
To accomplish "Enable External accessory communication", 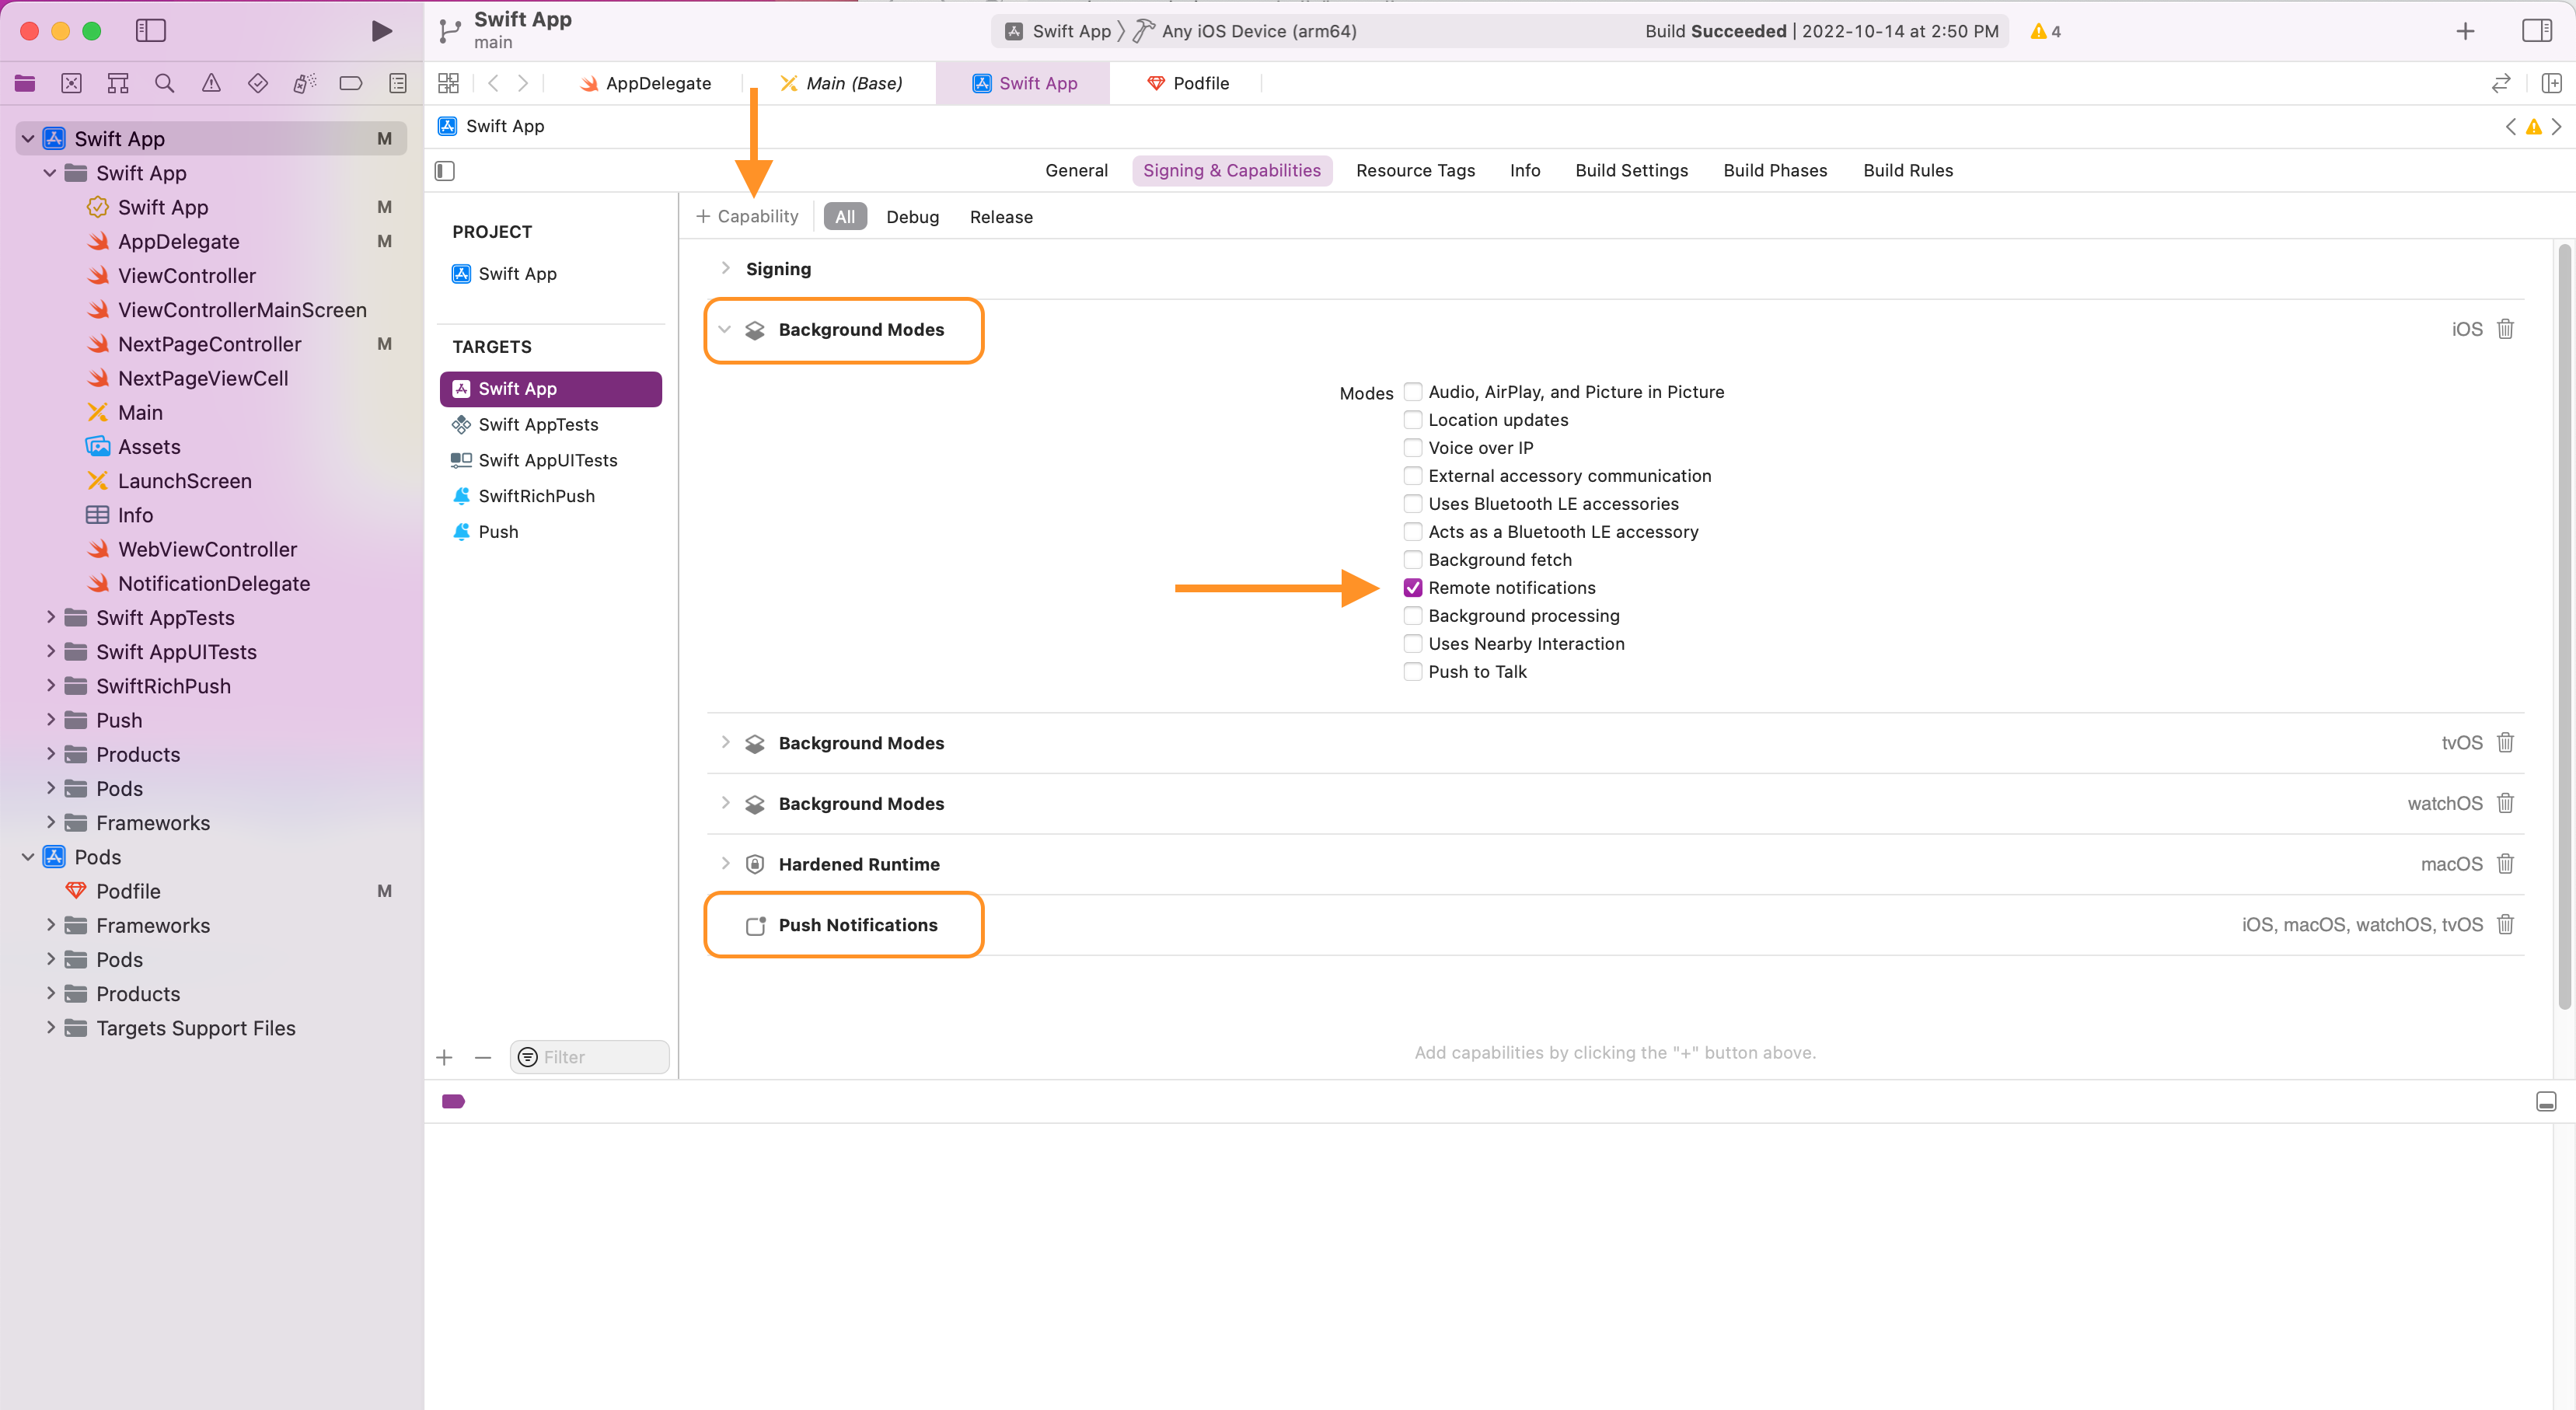I will [1413, 475].
